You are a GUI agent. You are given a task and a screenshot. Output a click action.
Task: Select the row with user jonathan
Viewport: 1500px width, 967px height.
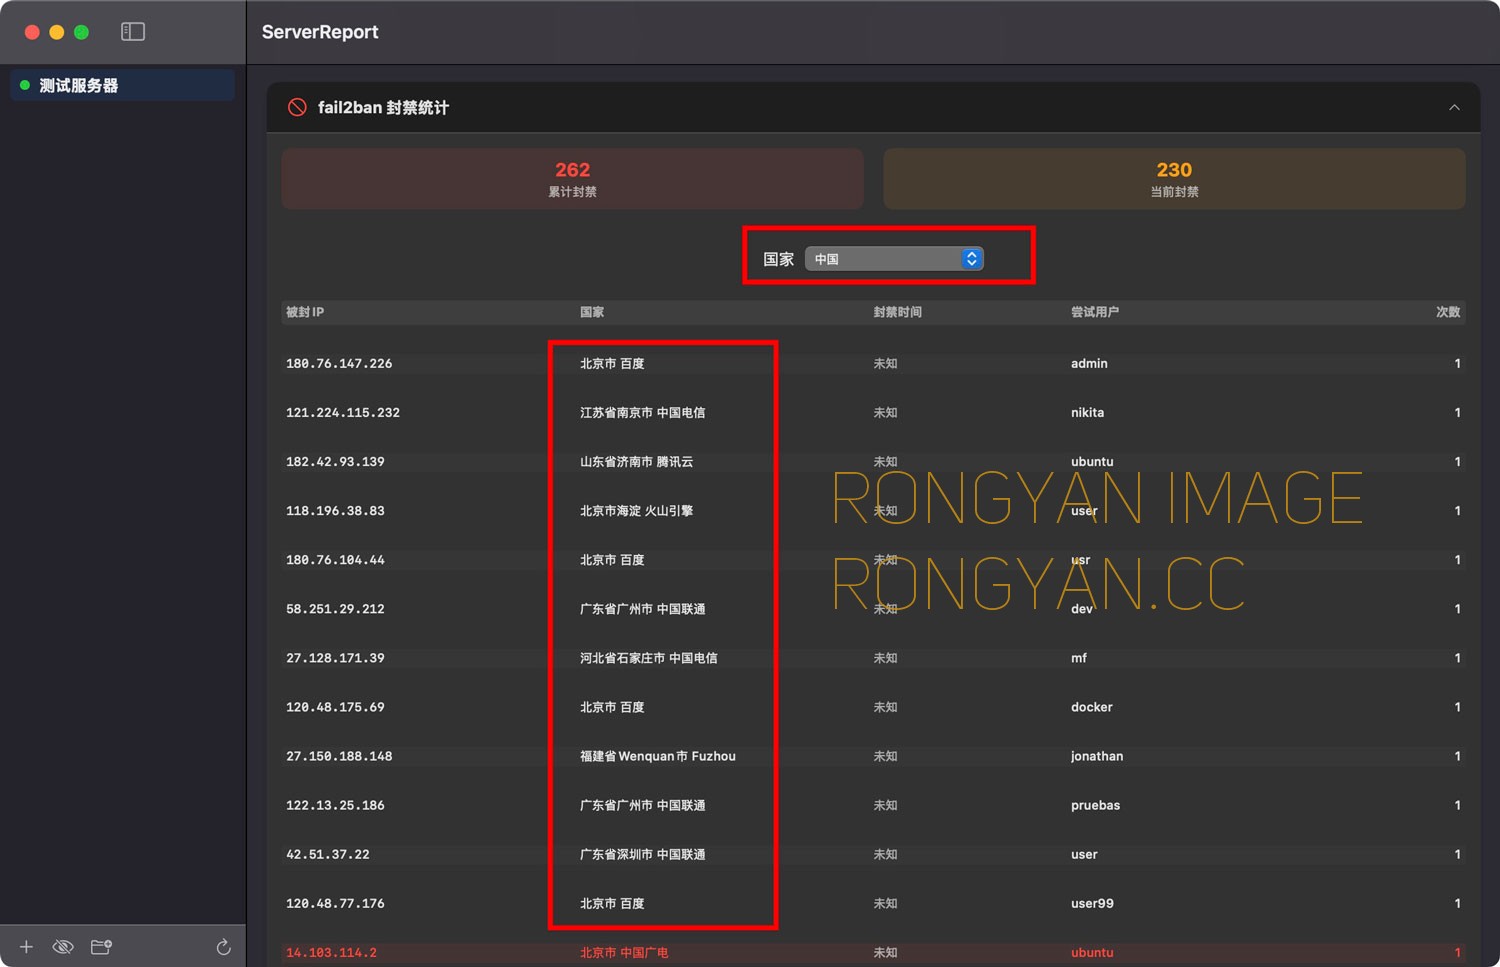[x=873, y=756]
